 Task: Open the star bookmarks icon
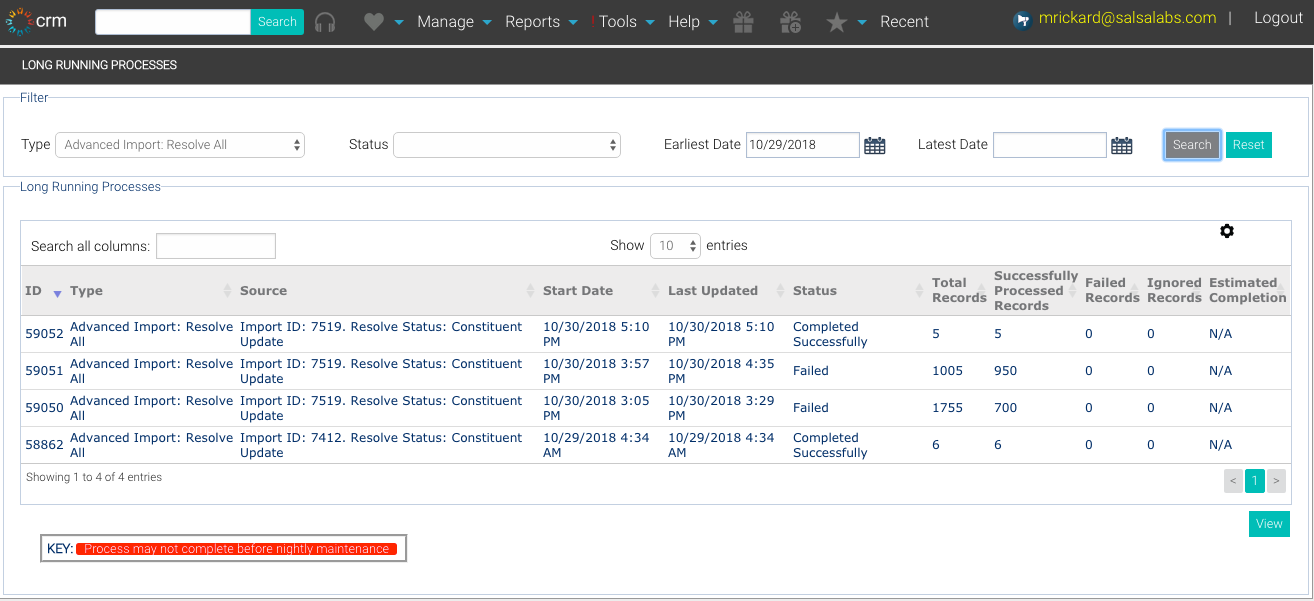[837, 22]
